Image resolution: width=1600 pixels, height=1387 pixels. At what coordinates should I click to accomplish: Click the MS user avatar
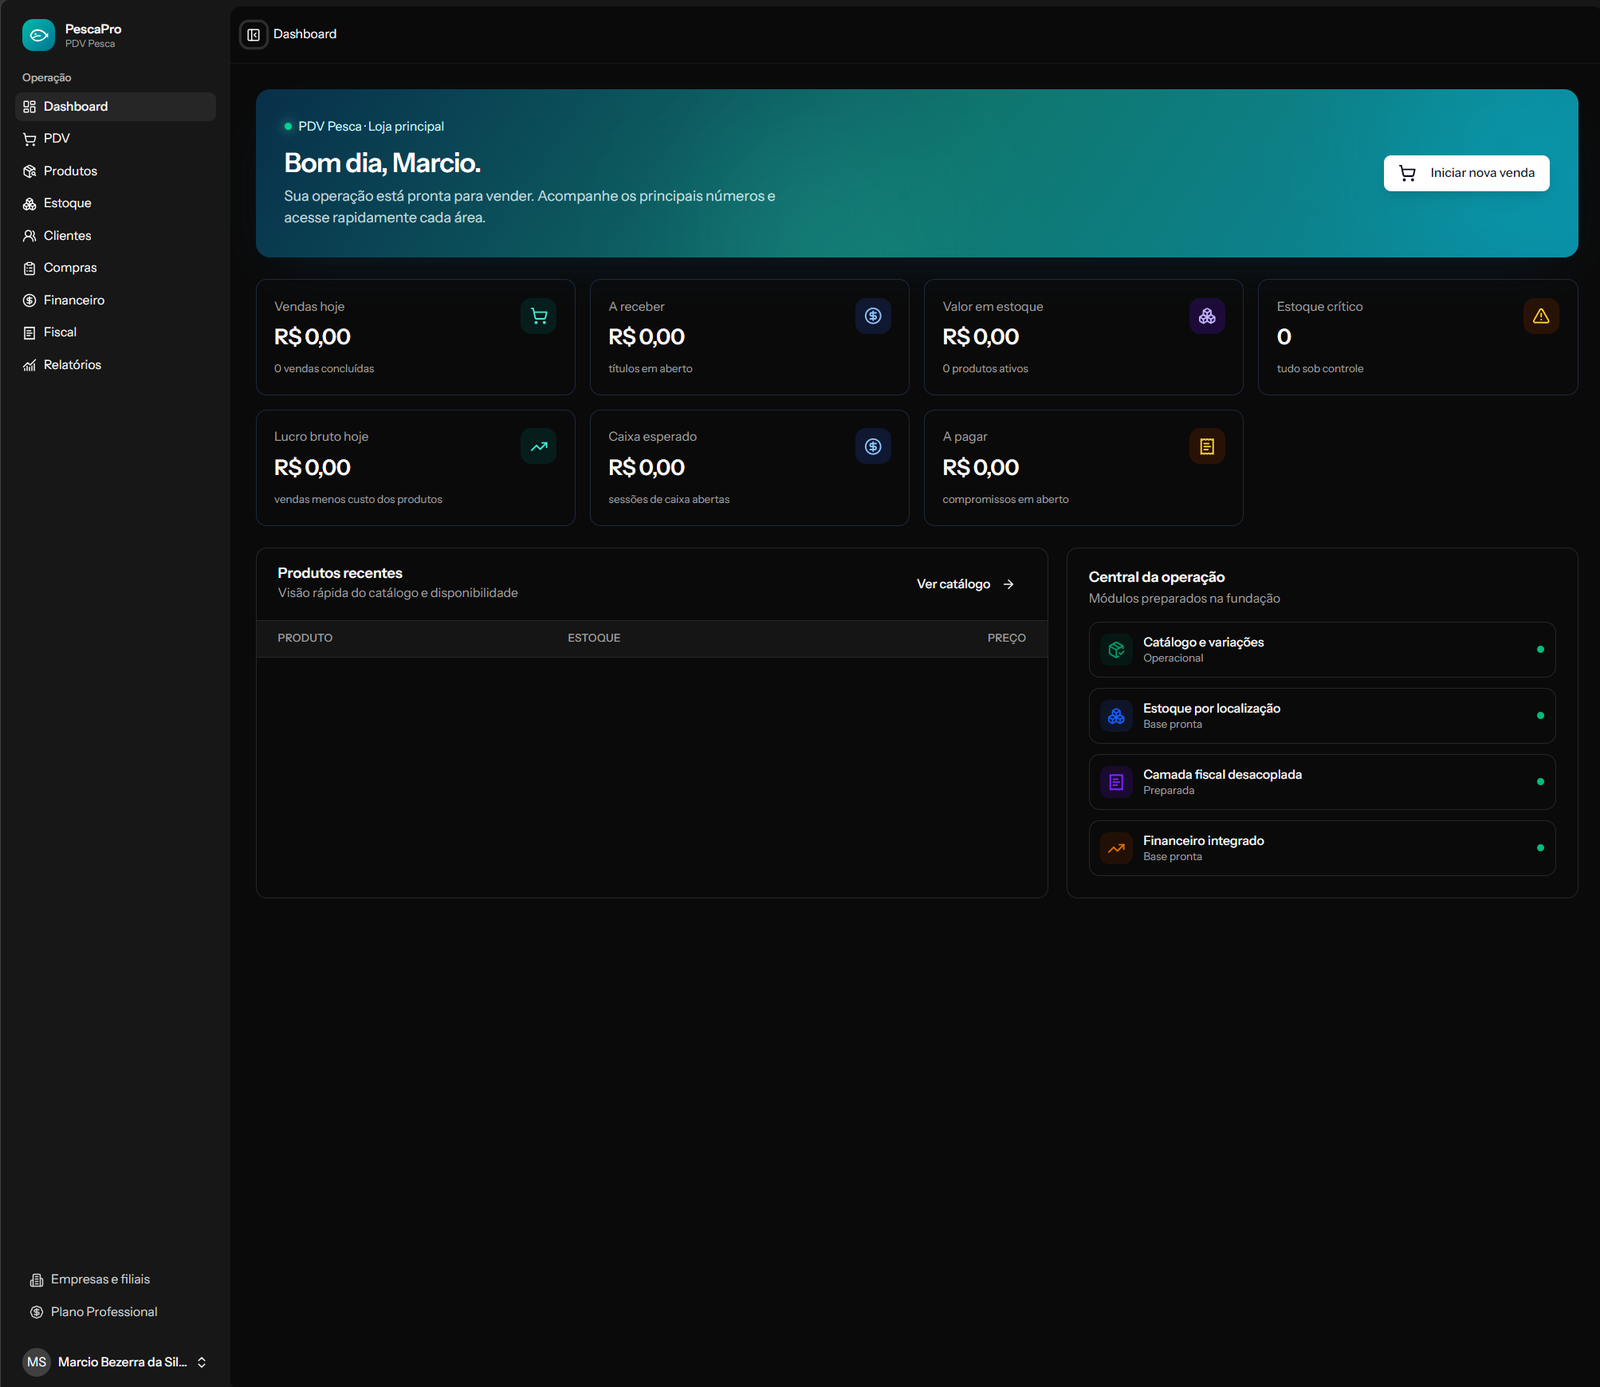(x=37, y=1362)
